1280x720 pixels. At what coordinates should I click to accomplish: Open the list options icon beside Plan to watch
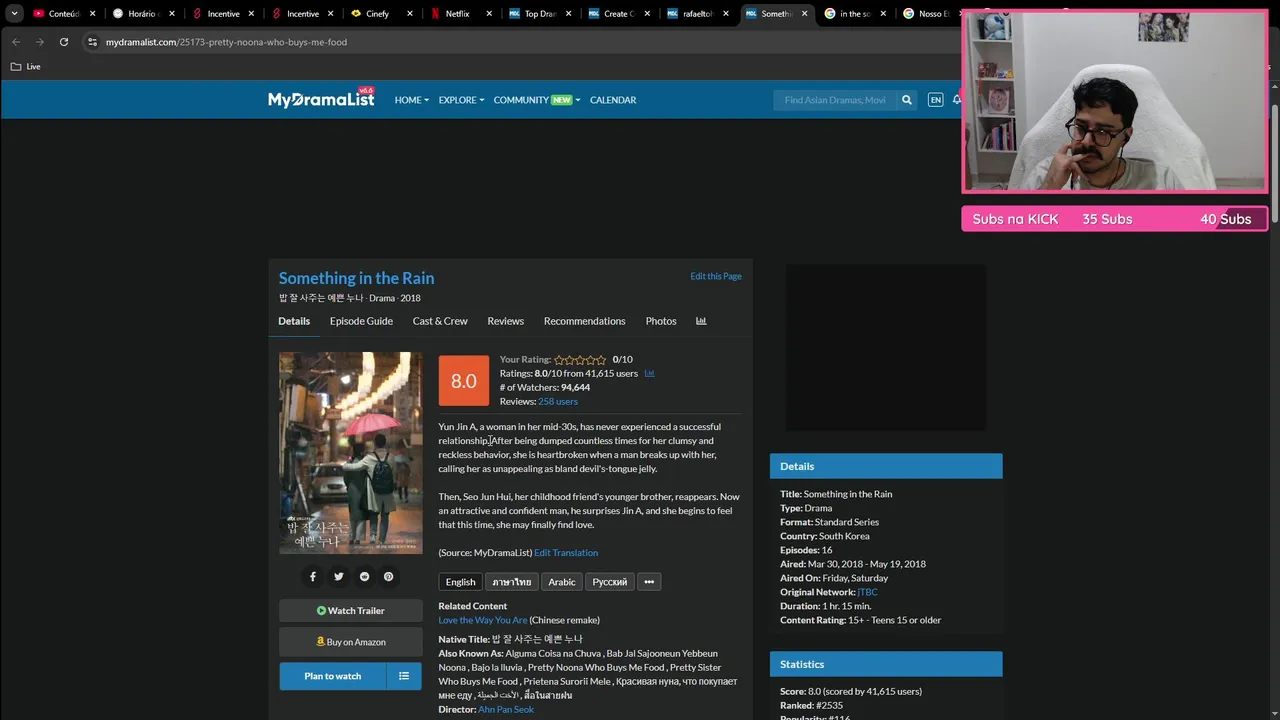click(404, 676)
